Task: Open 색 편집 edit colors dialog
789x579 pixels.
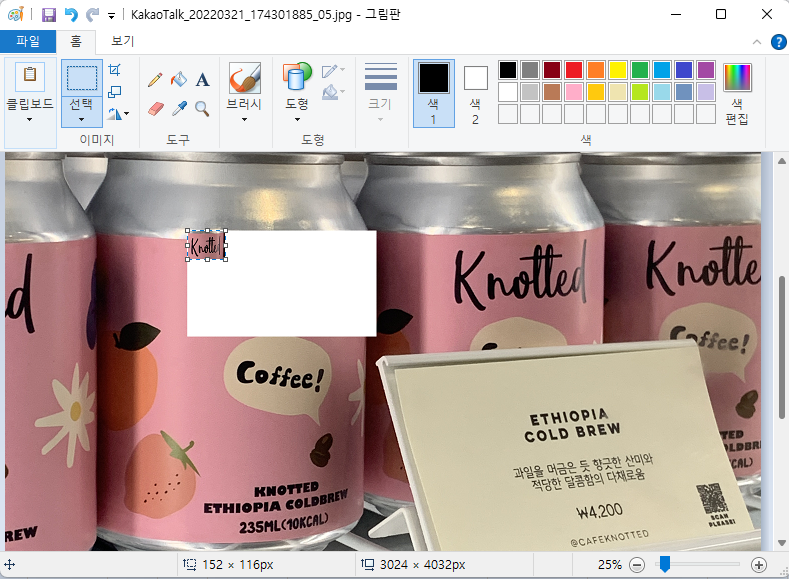Action: (737, 95)
